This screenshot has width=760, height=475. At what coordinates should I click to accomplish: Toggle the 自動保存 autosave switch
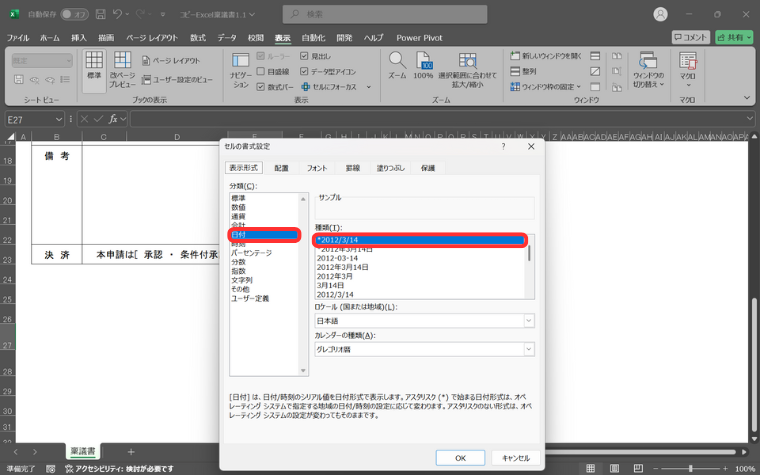point(73,14)
